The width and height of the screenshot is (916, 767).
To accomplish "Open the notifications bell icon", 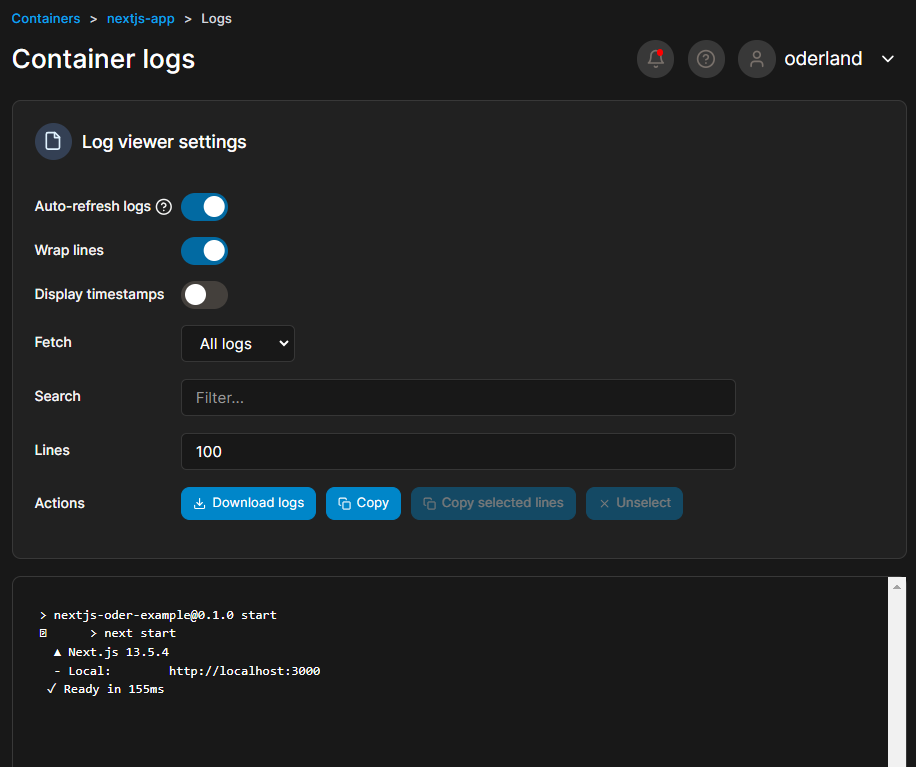I will [x=655, y=59].
